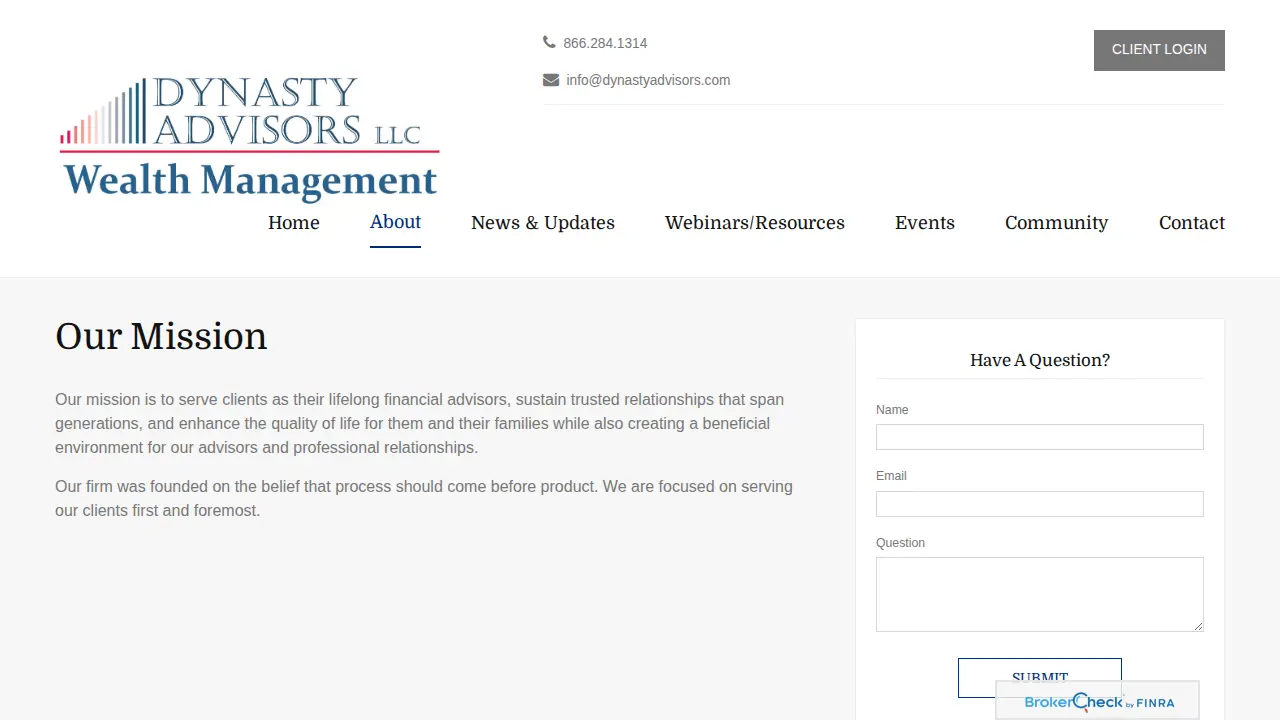Image resolution: width=1280 pixels, height=720 pixels.
Task: Select the Our Mission heading
Action: click(x=161, y=337)
